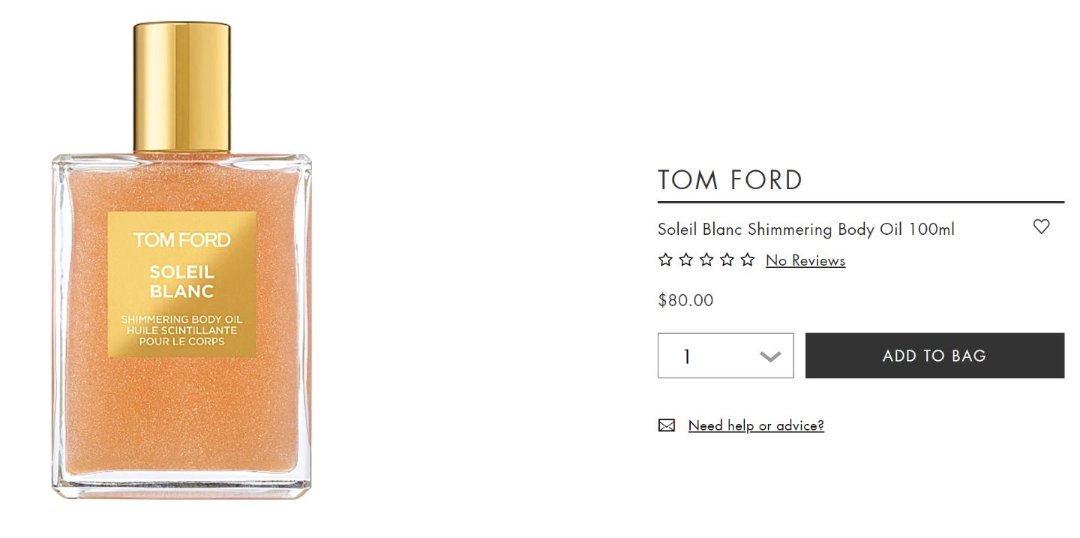Click the envelope help icon
This screenshot has height=538, width=1080.
(x=666, y=425)
